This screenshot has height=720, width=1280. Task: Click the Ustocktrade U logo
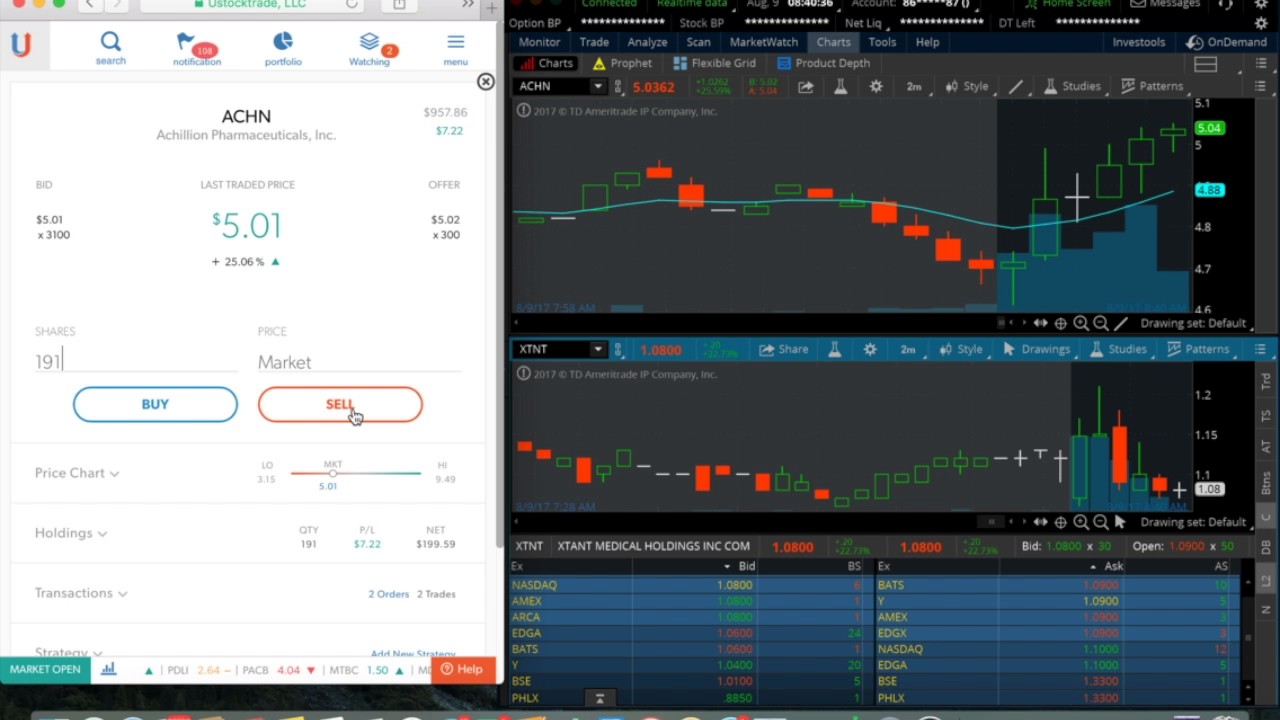click(x=21, y=44)
